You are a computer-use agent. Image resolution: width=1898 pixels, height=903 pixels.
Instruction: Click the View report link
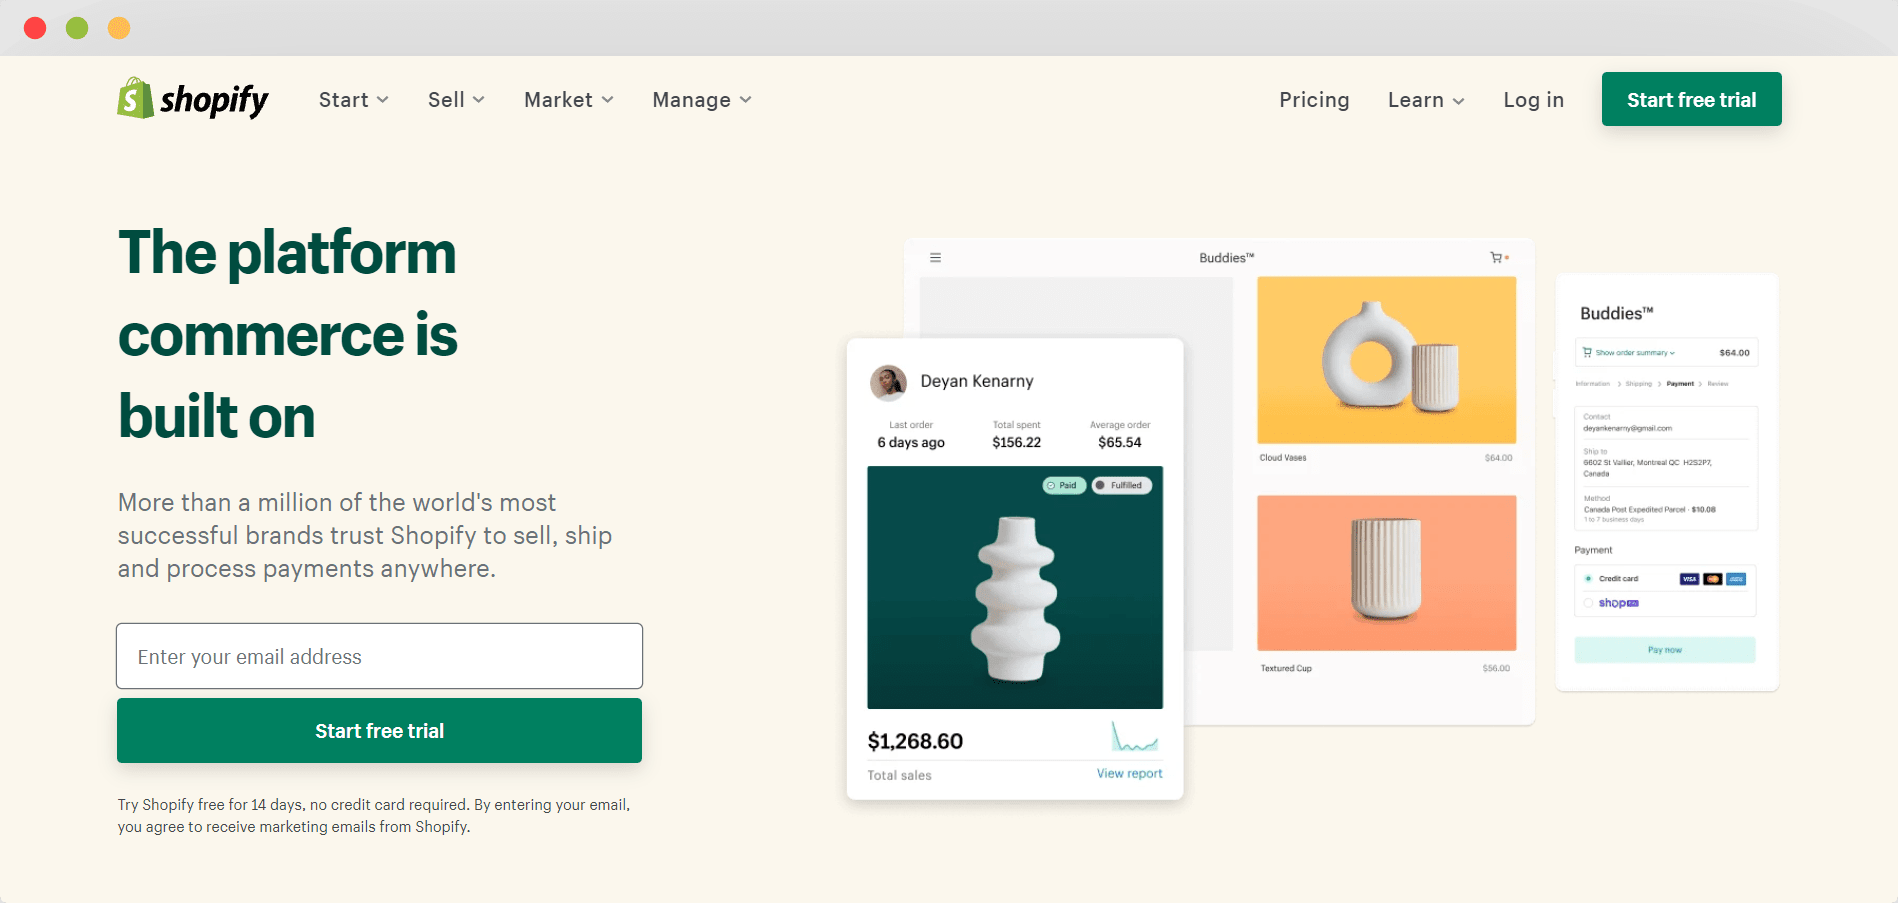1129,773
